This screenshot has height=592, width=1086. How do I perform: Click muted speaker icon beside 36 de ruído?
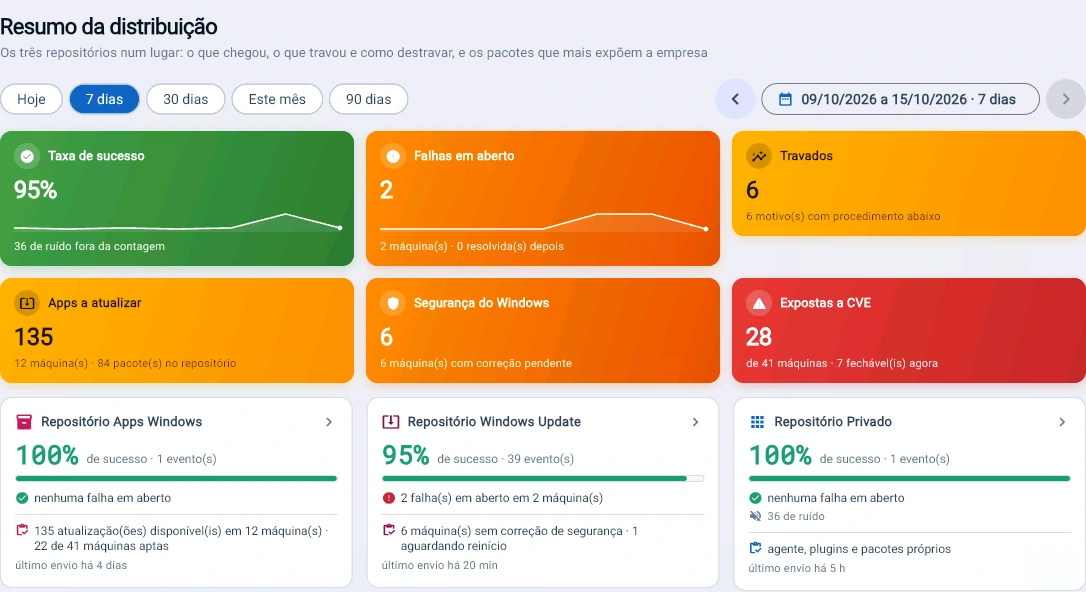point(755,516)
